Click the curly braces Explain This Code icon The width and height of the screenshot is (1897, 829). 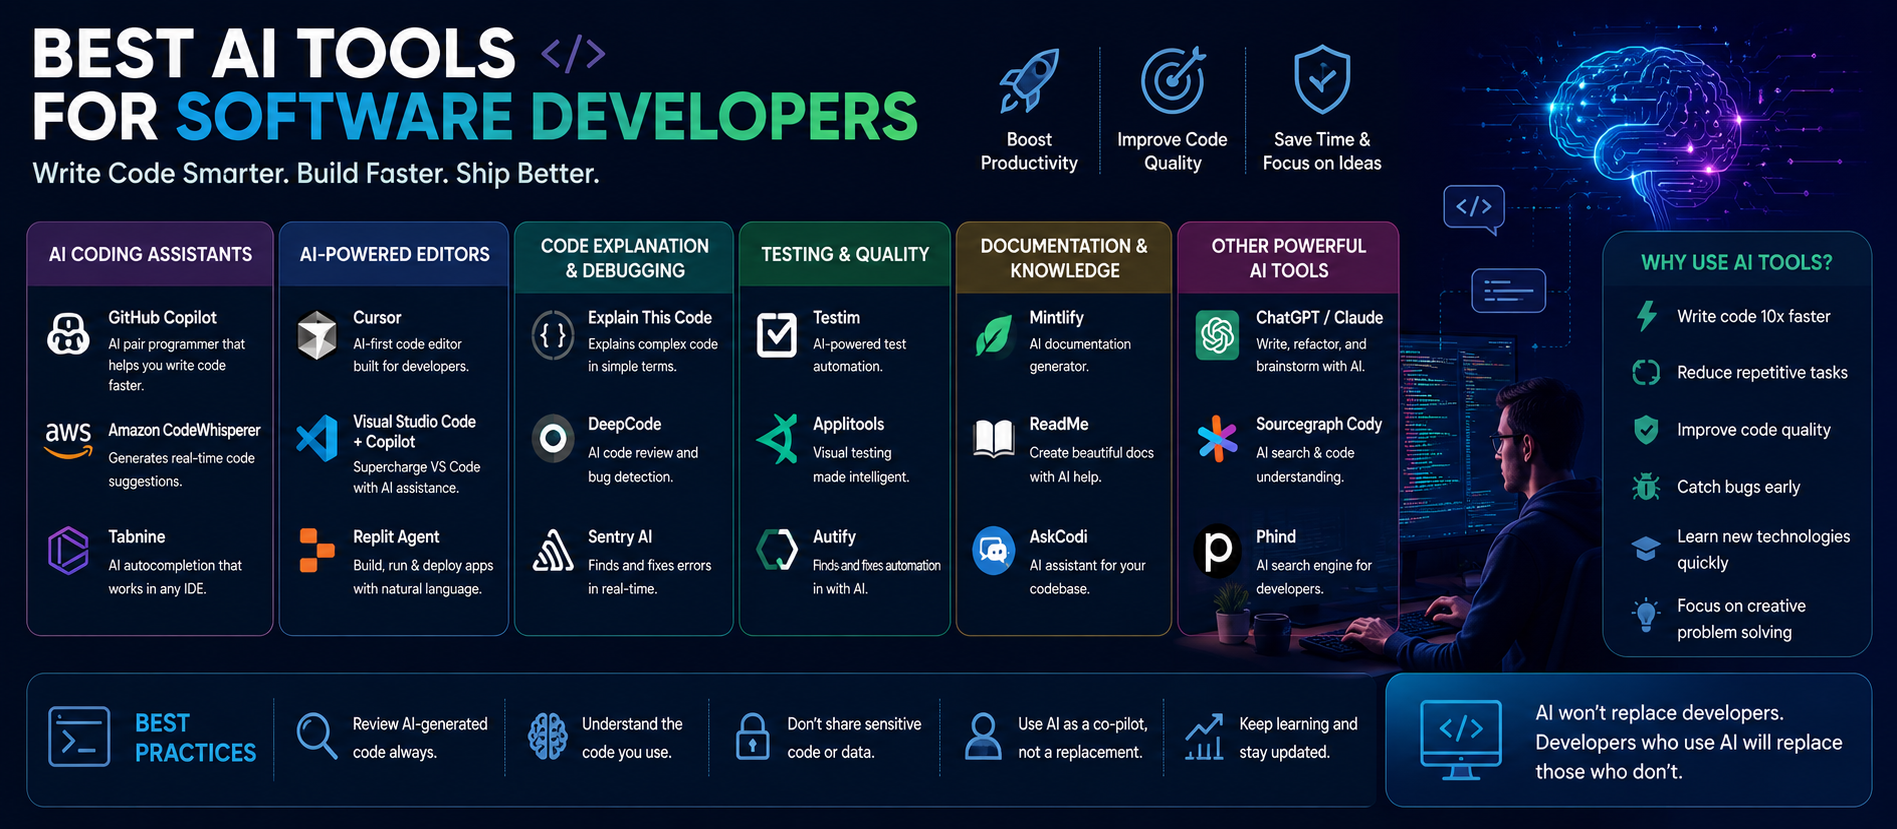[552, 335]
